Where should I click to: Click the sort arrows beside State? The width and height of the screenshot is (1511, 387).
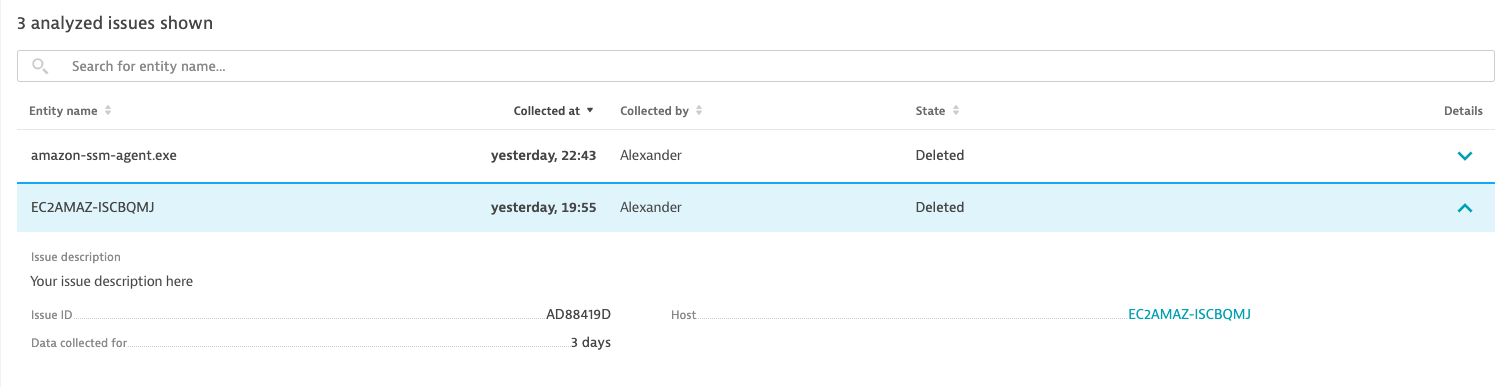click(x=956, y=111)
